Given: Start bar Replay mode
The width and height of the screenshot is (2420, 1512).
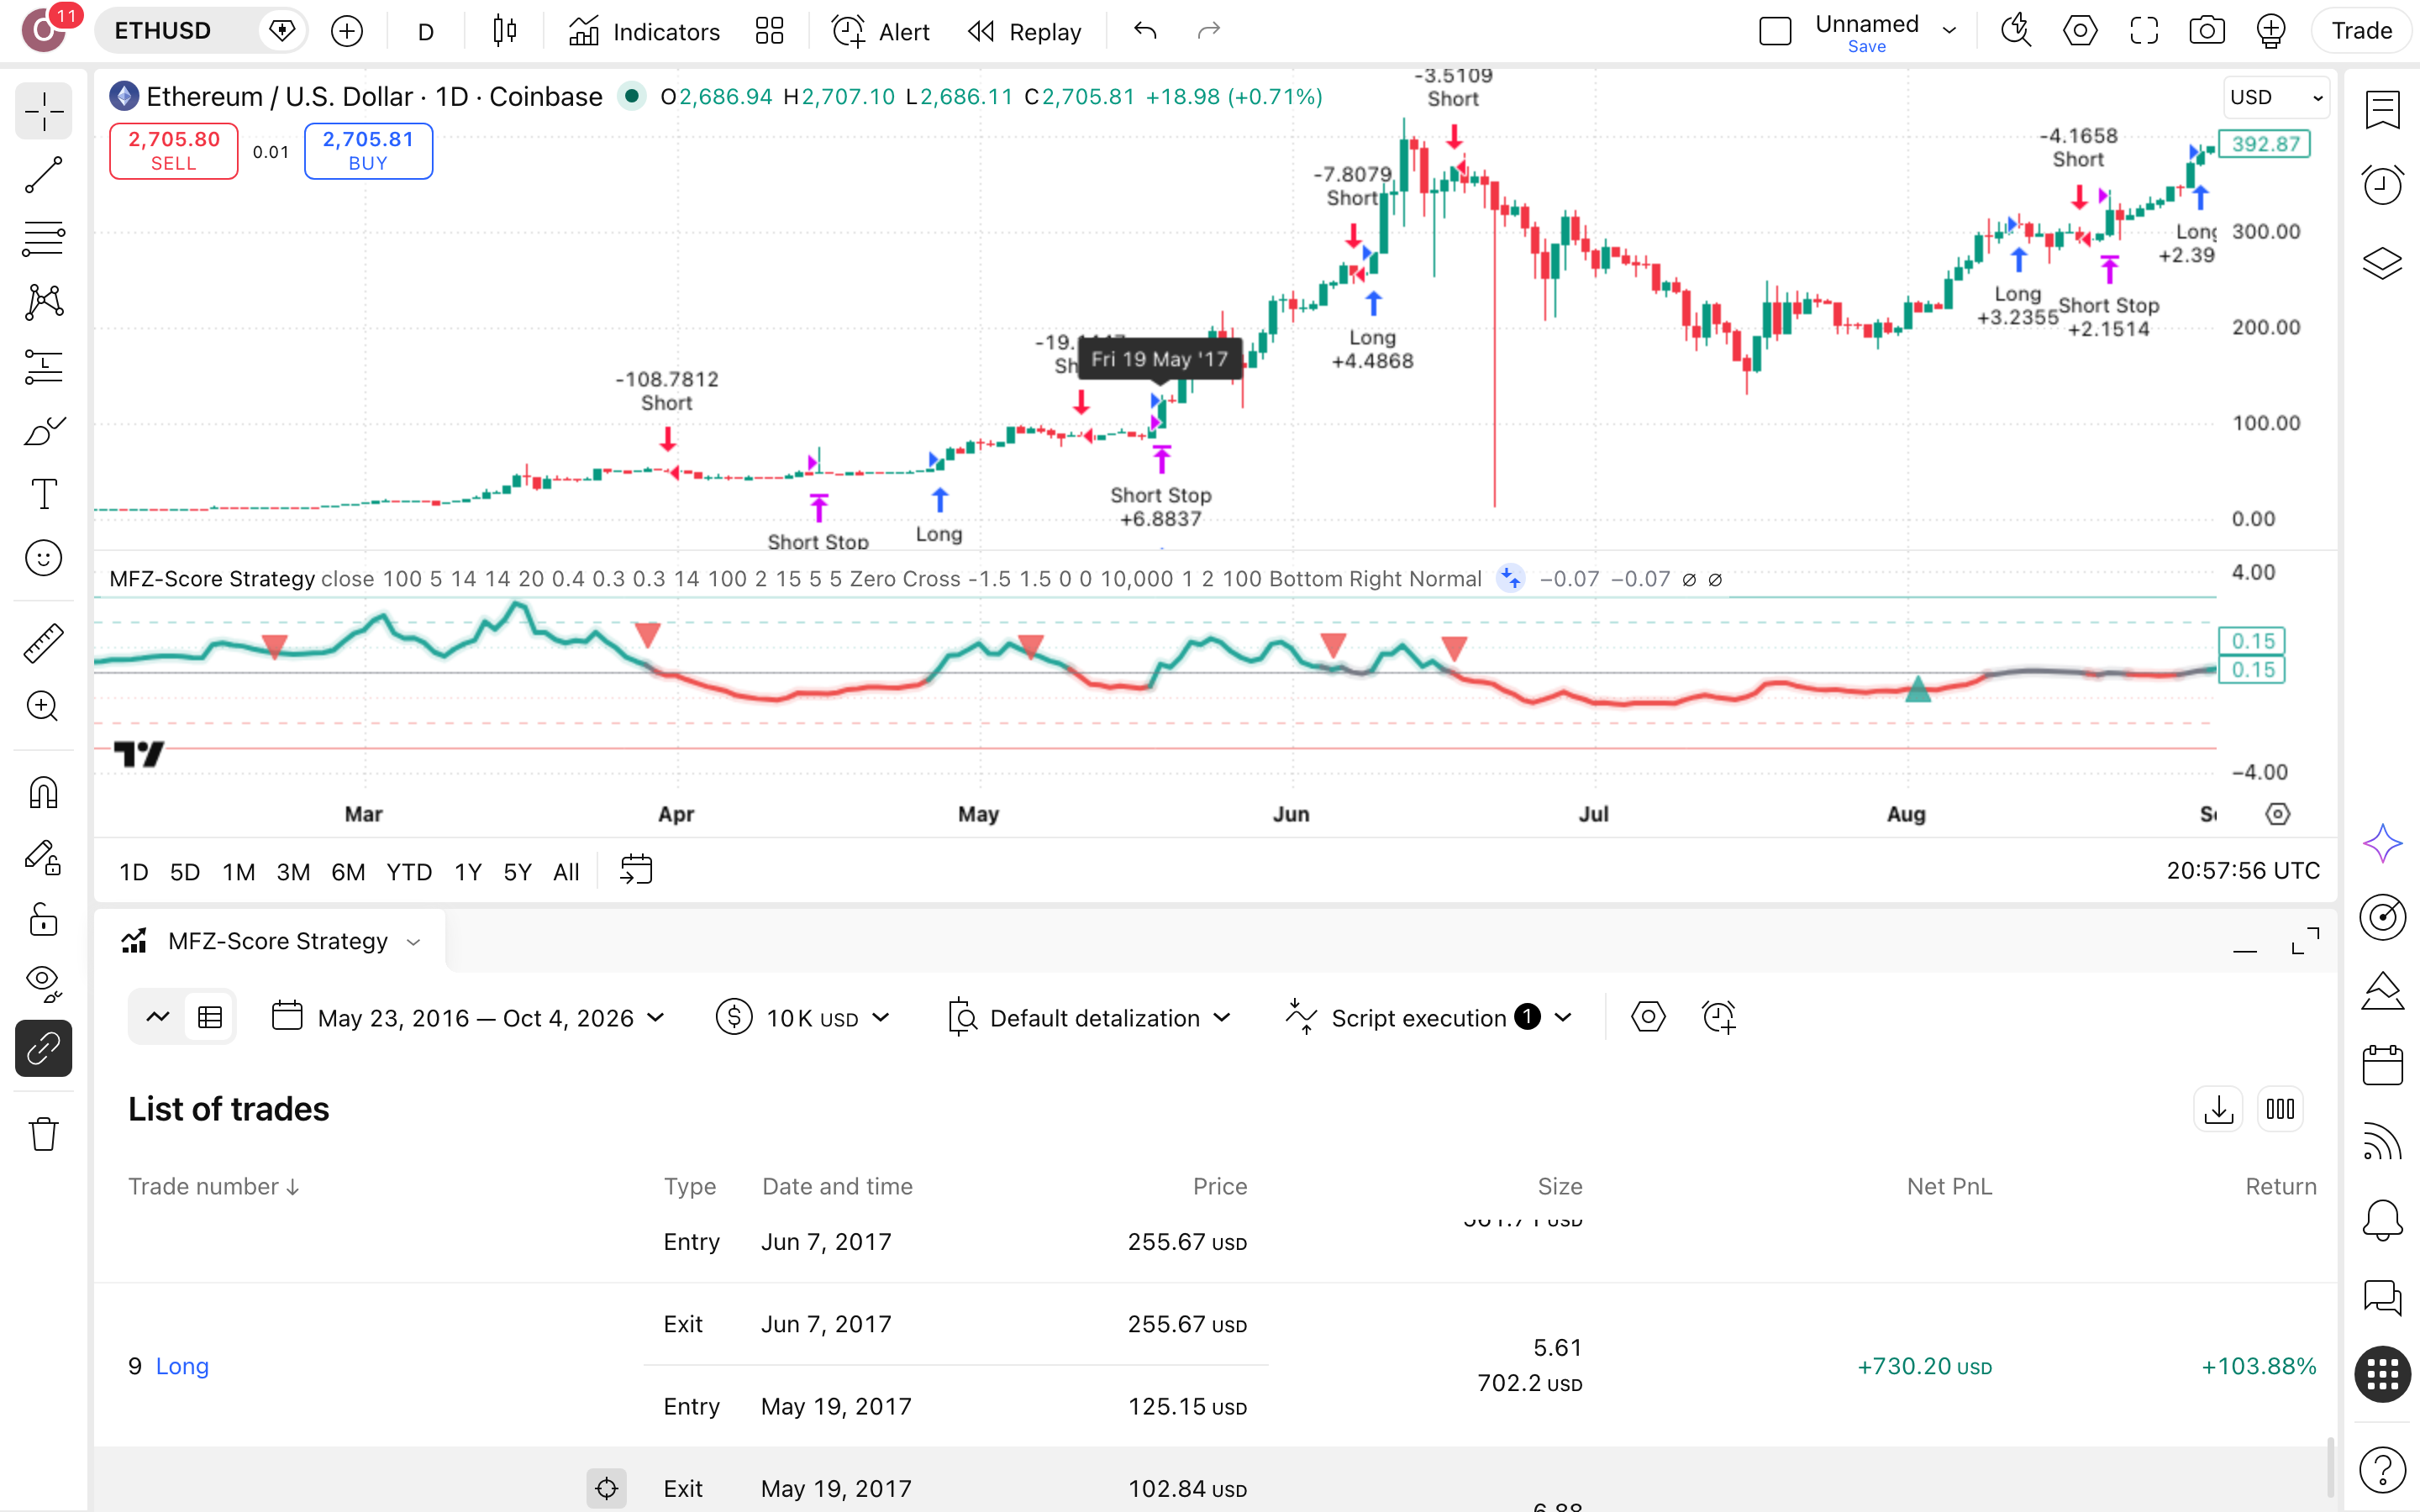Looking at the screenshot, I should (x=1025, y=31).
